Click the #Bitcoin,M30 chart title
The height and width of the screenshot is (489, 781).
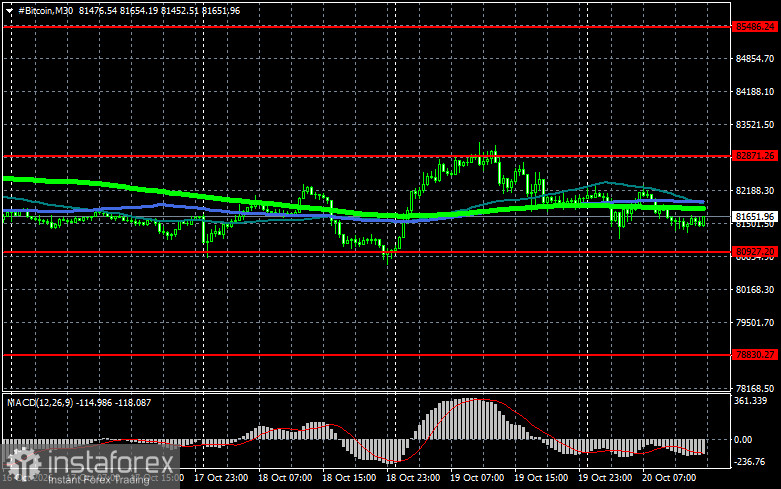click(x=45, y=10)
